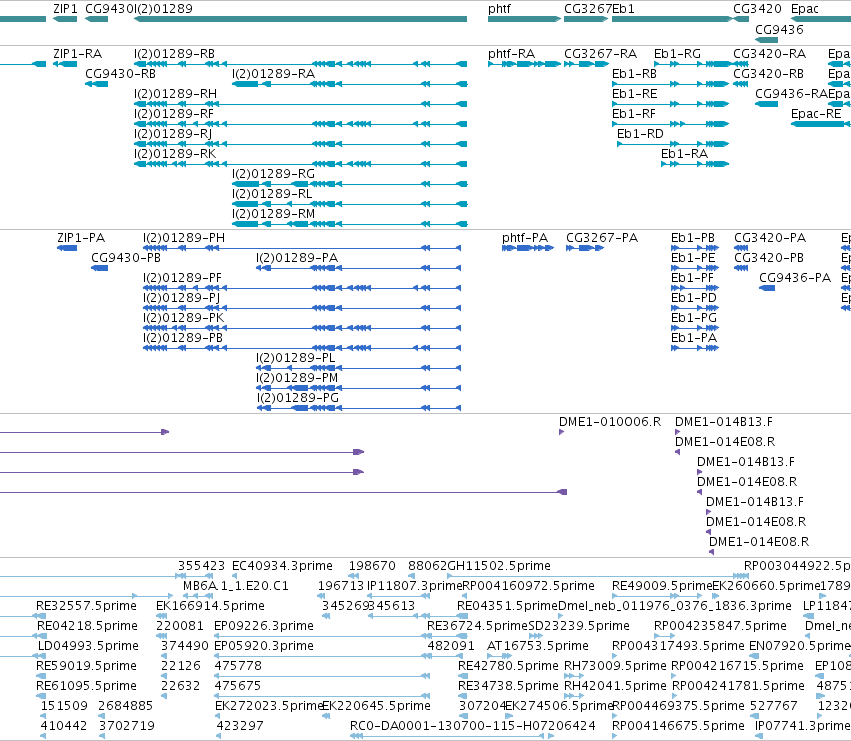Viewport: 851px width, 741px height.
Task: Click the Eb1-PD protein label
Action: [x=694, y=298]
